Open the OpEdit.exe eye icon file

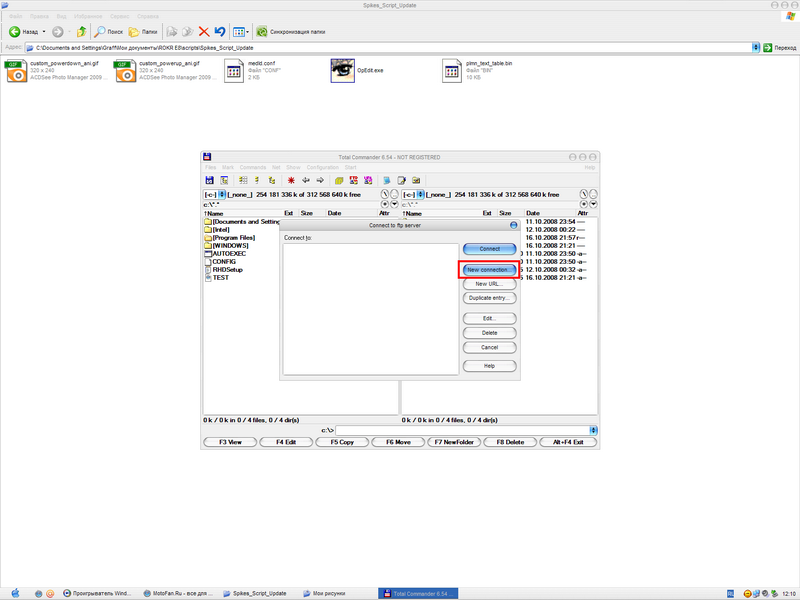click(x=342, y=70)
